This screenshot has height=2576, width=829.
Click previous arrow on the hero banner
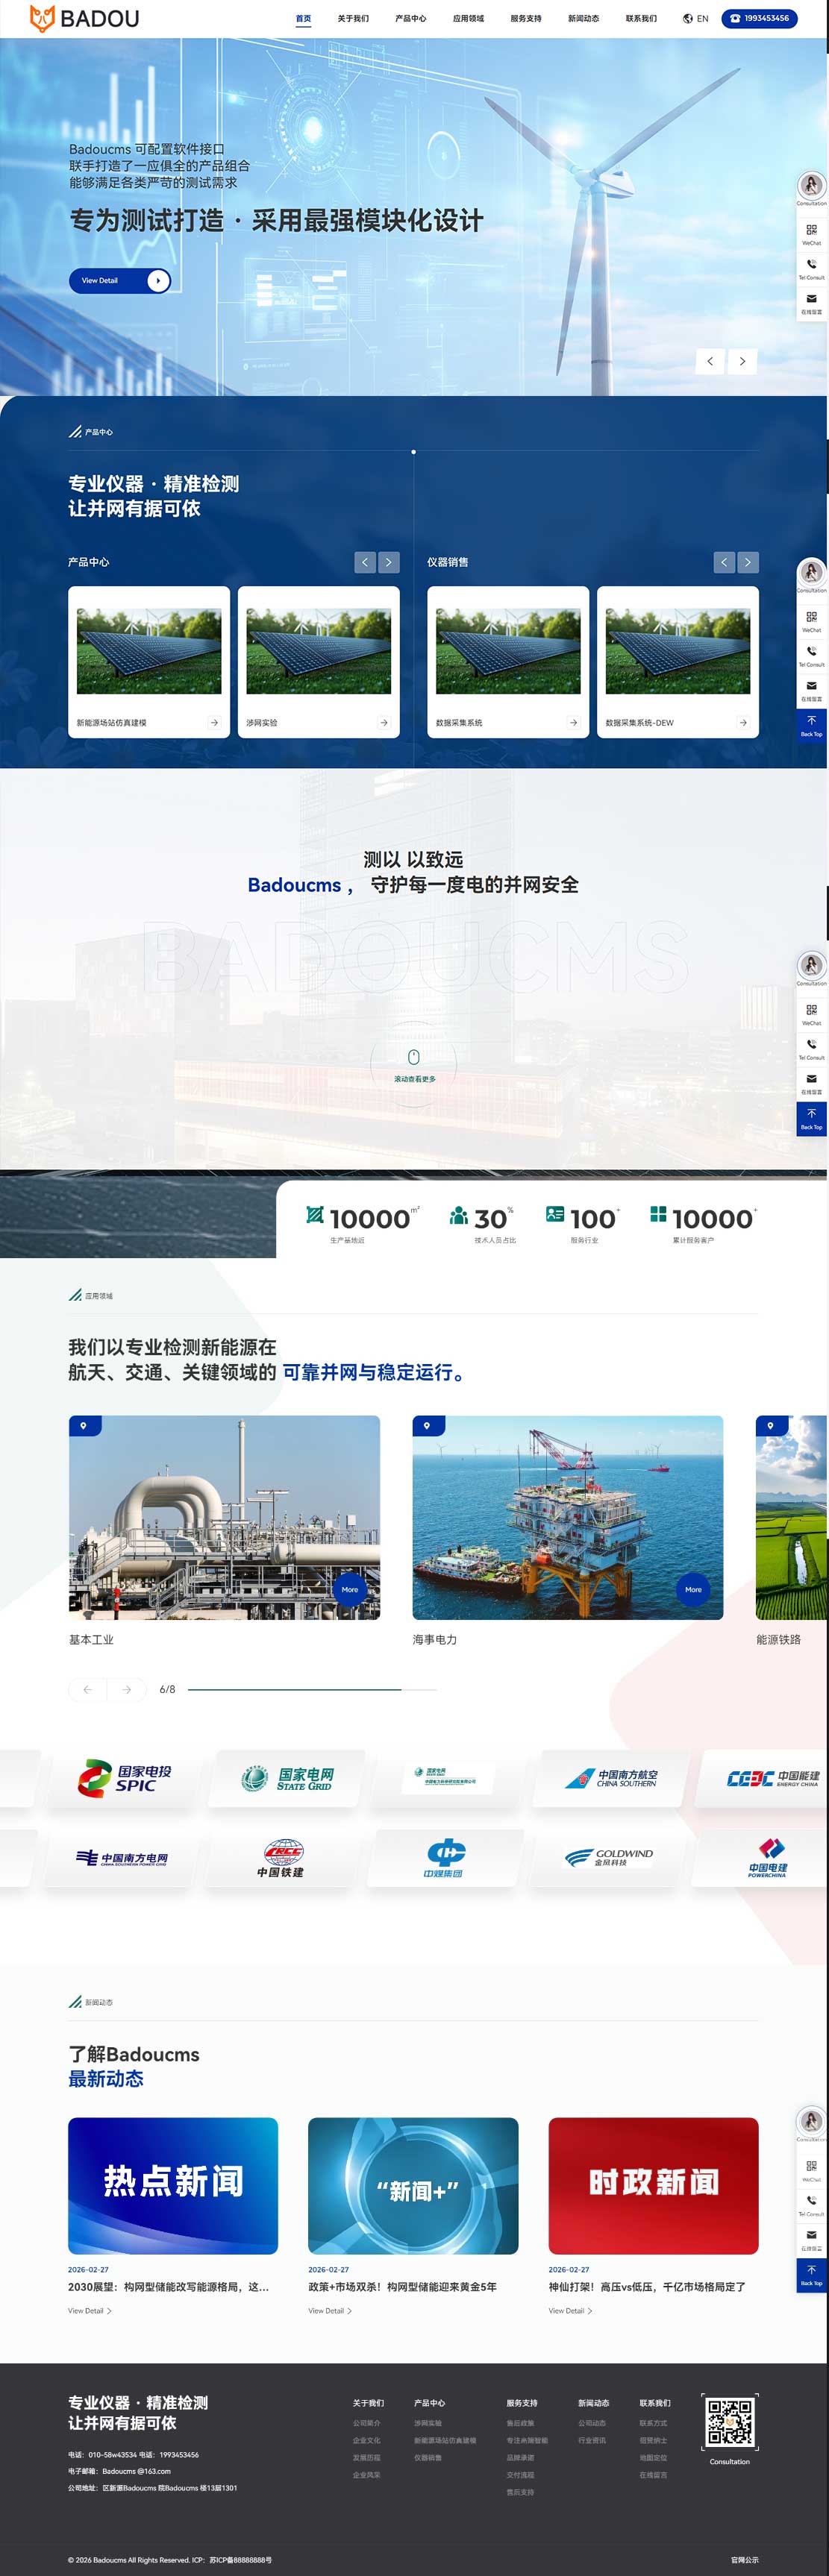click(710, 361)
